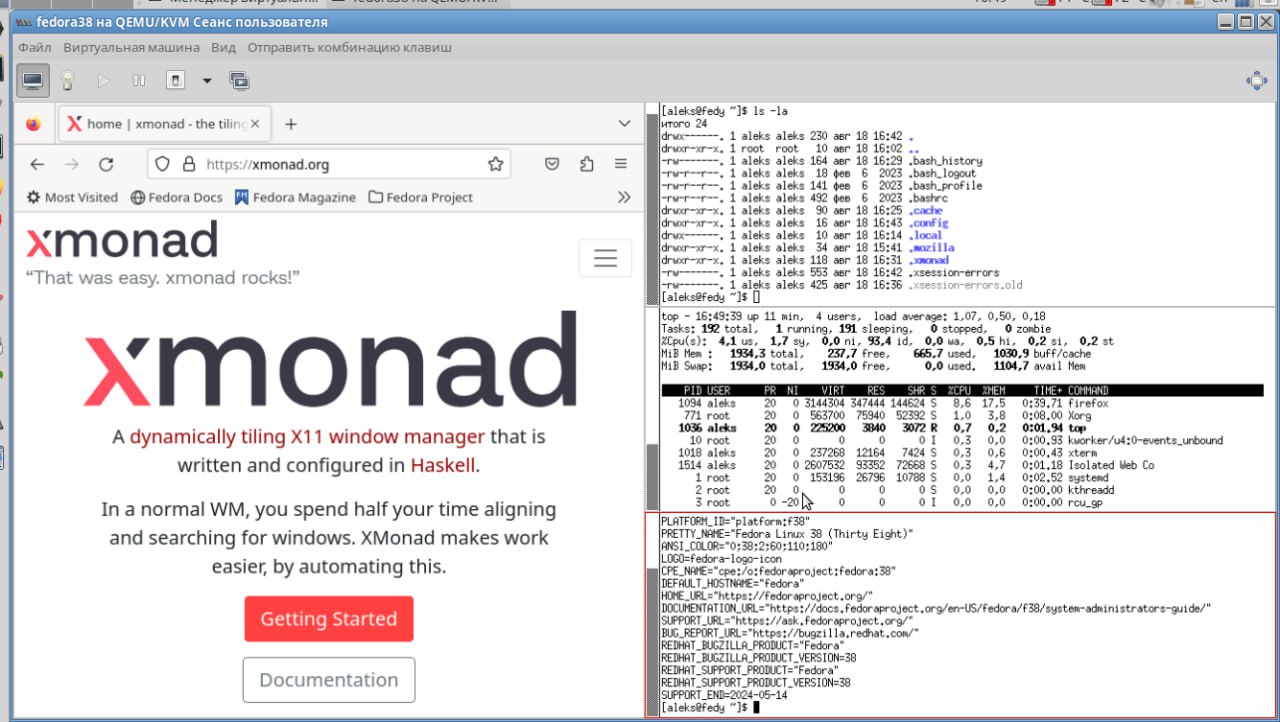Toggle fullscreen mode icon of the viewer
Screen dimensions: 1280x722
pyautogui.click(x=1257, y=81)
